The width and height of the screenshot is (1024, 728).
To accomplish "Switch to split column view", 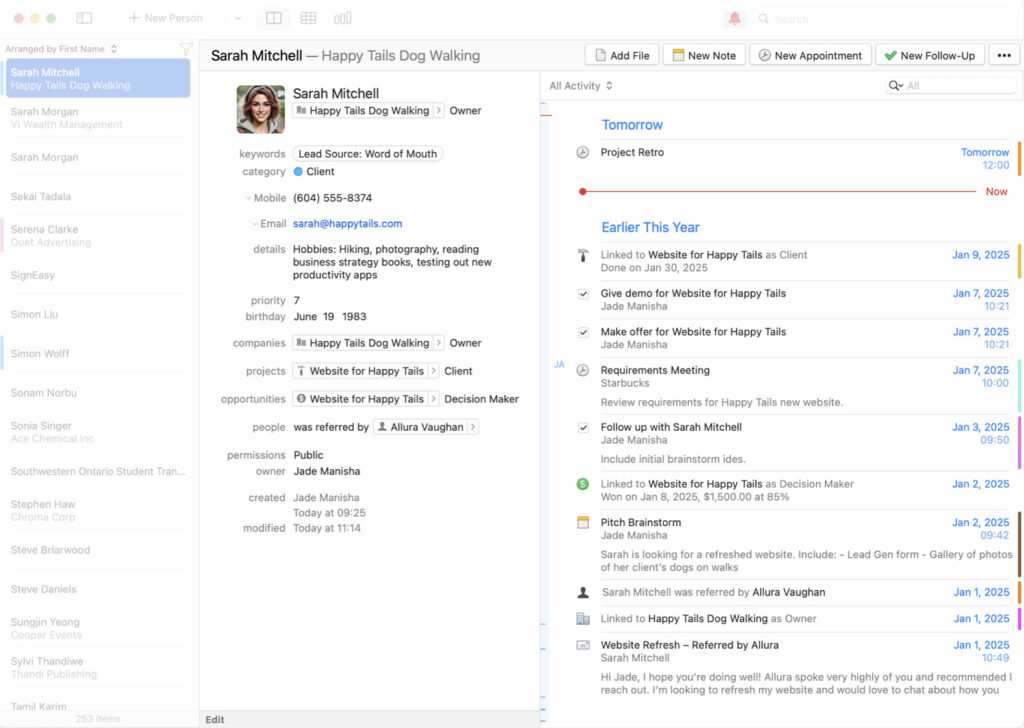I will pos(274,18).
